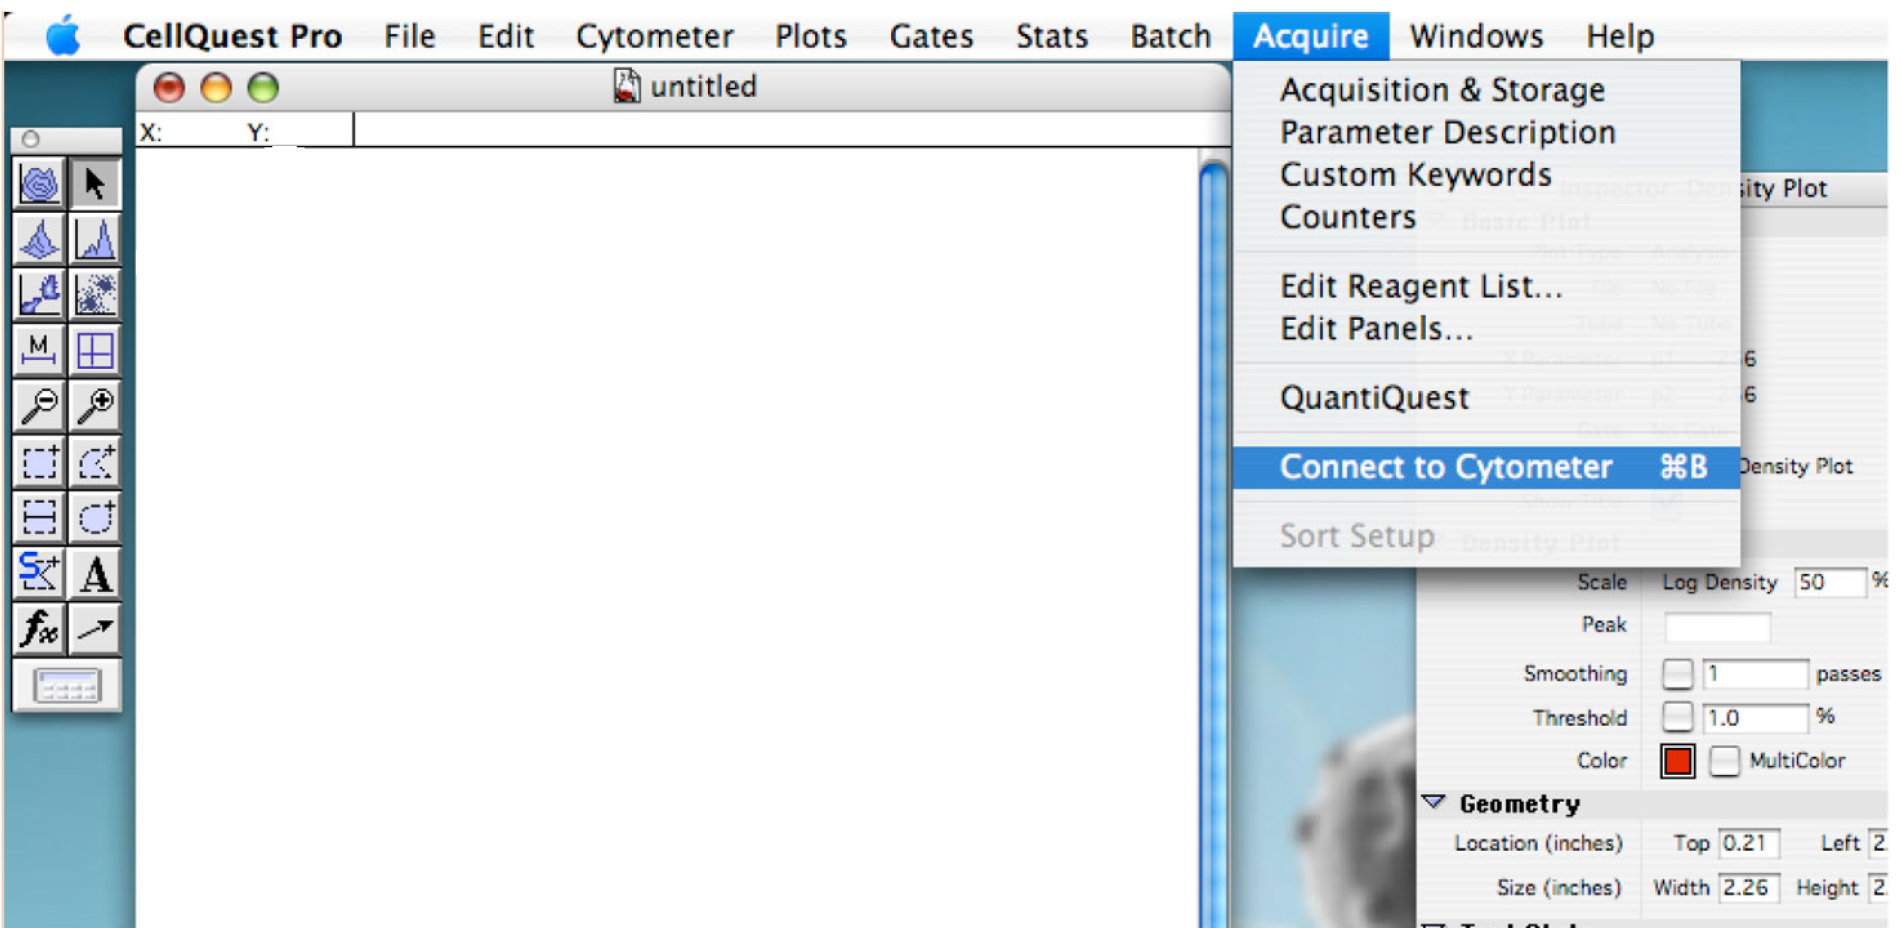Viewport: 1902px width, 928px height.
Task: Collapse the Geometry section triangle
Action: (x=1434, y=802)
